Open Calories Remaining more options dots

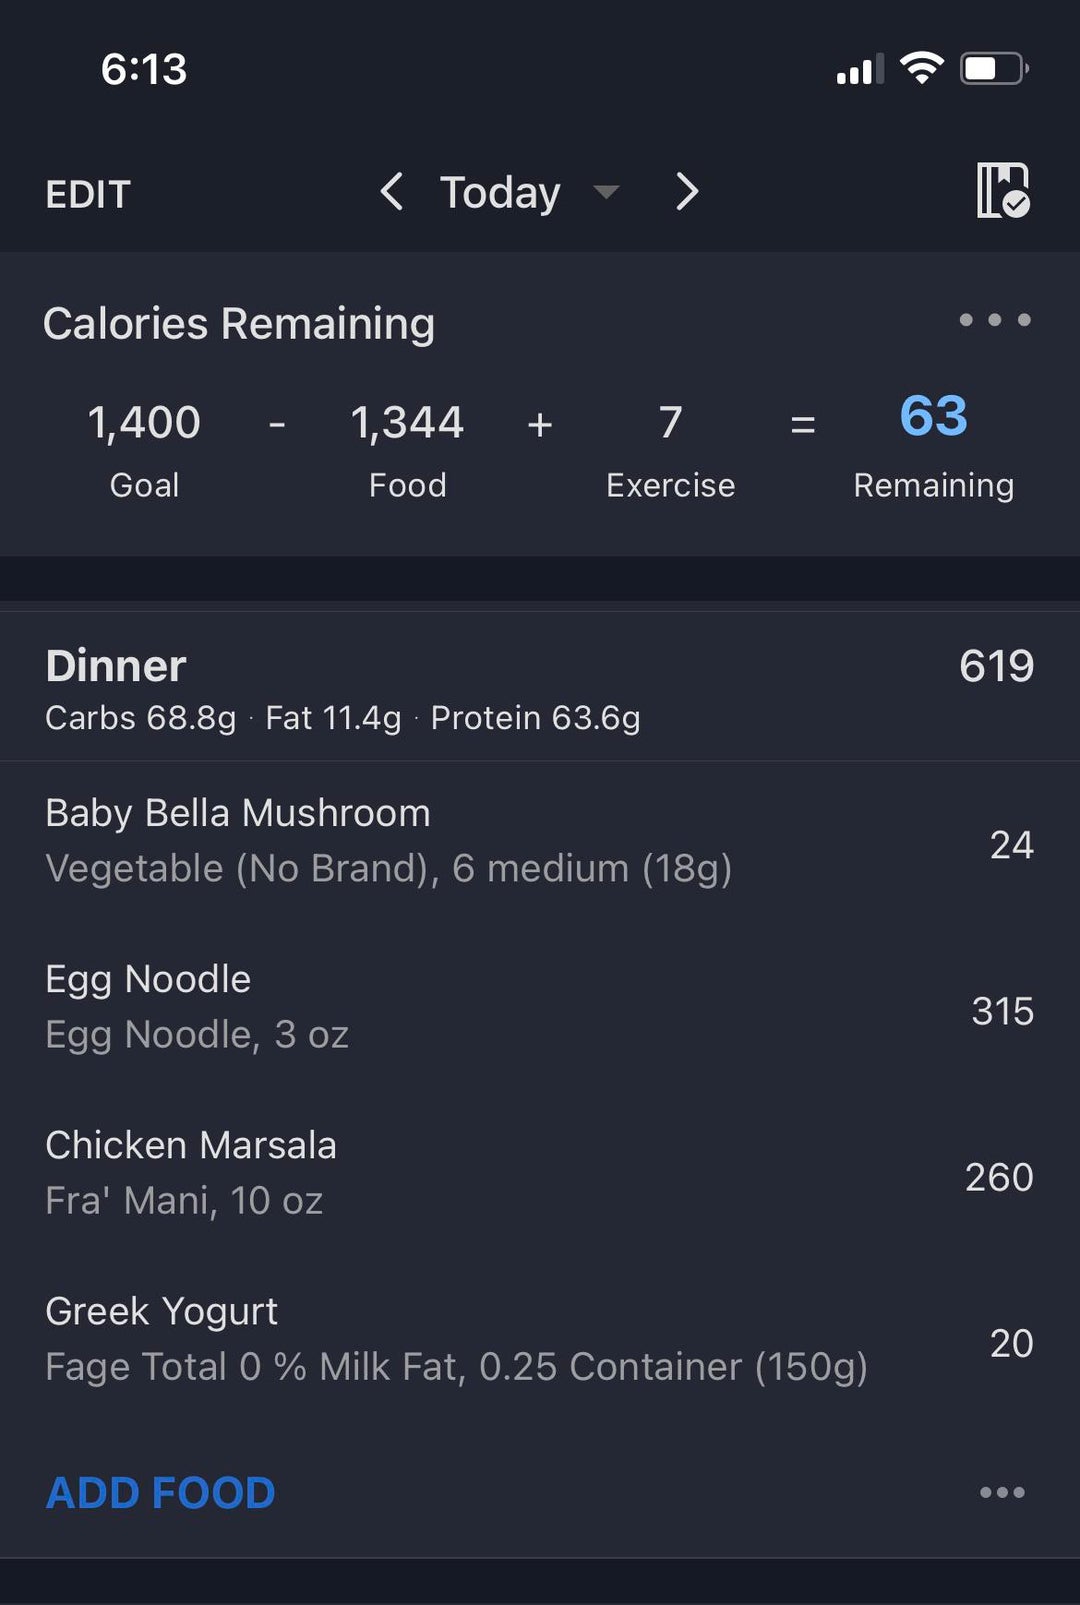[x=994, y=320]
